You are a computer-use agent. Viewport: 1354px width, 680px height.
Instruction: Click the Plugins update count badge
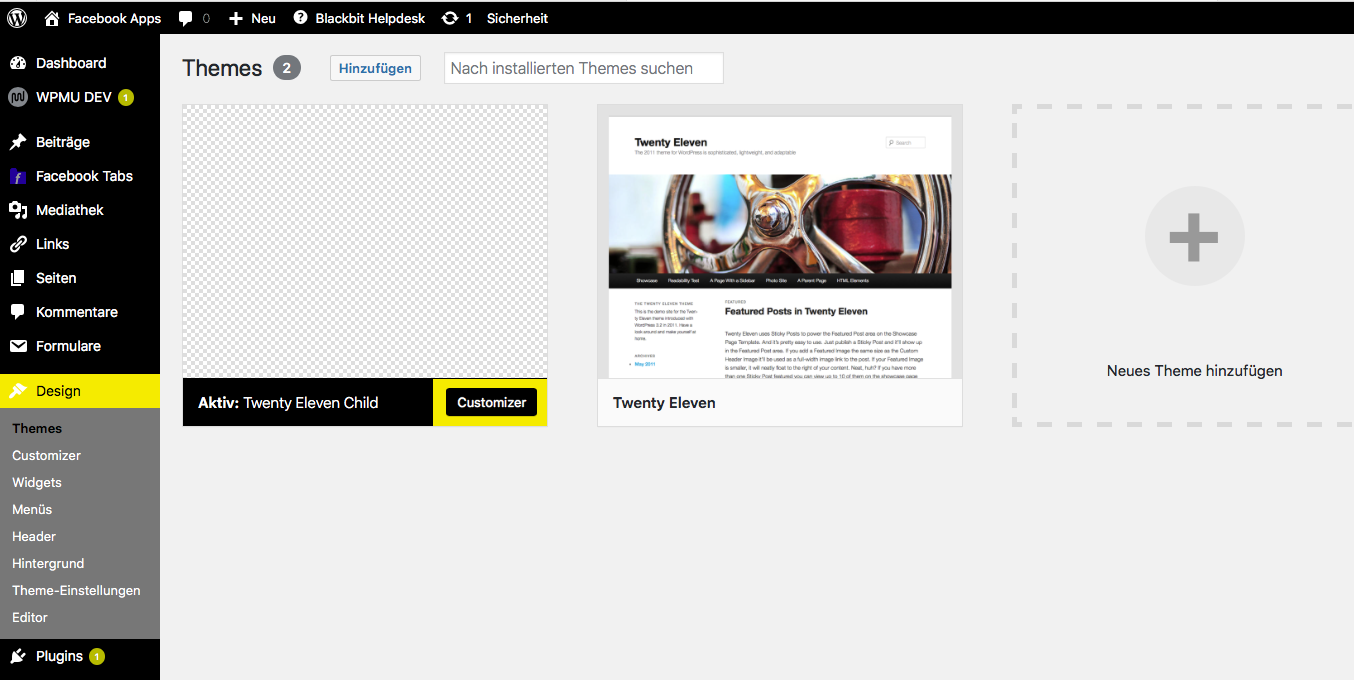(x=97, y=656)
